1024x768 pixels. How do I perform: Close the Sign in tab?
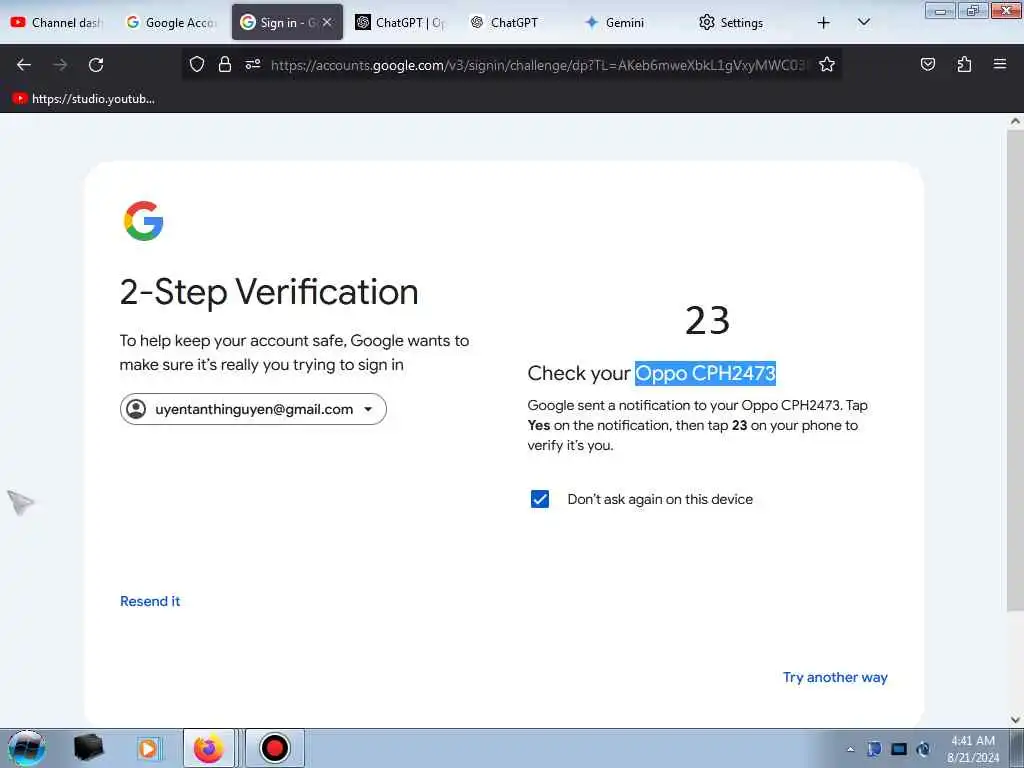pos(327,22)
